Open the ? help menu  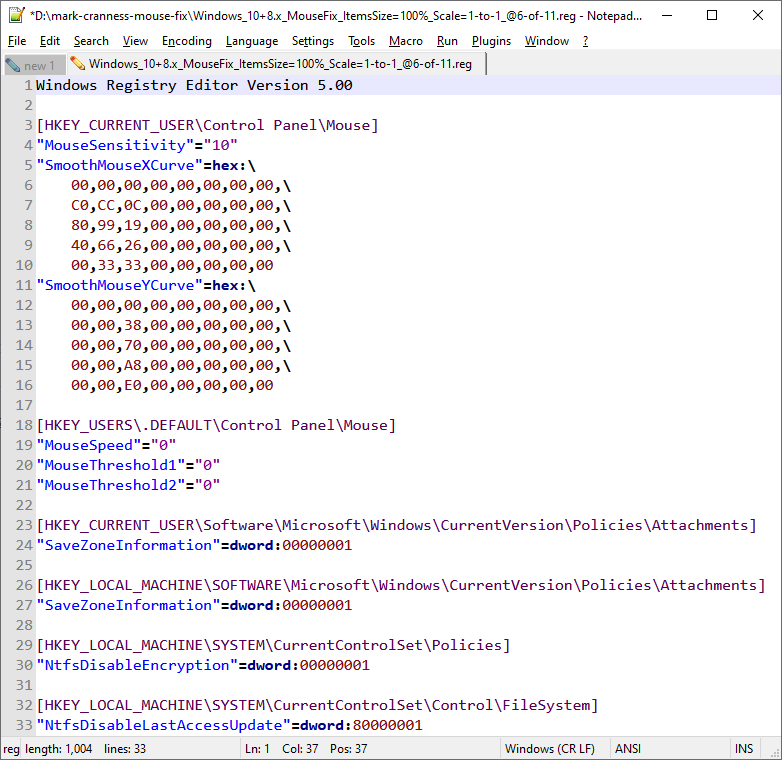[586, 41]
